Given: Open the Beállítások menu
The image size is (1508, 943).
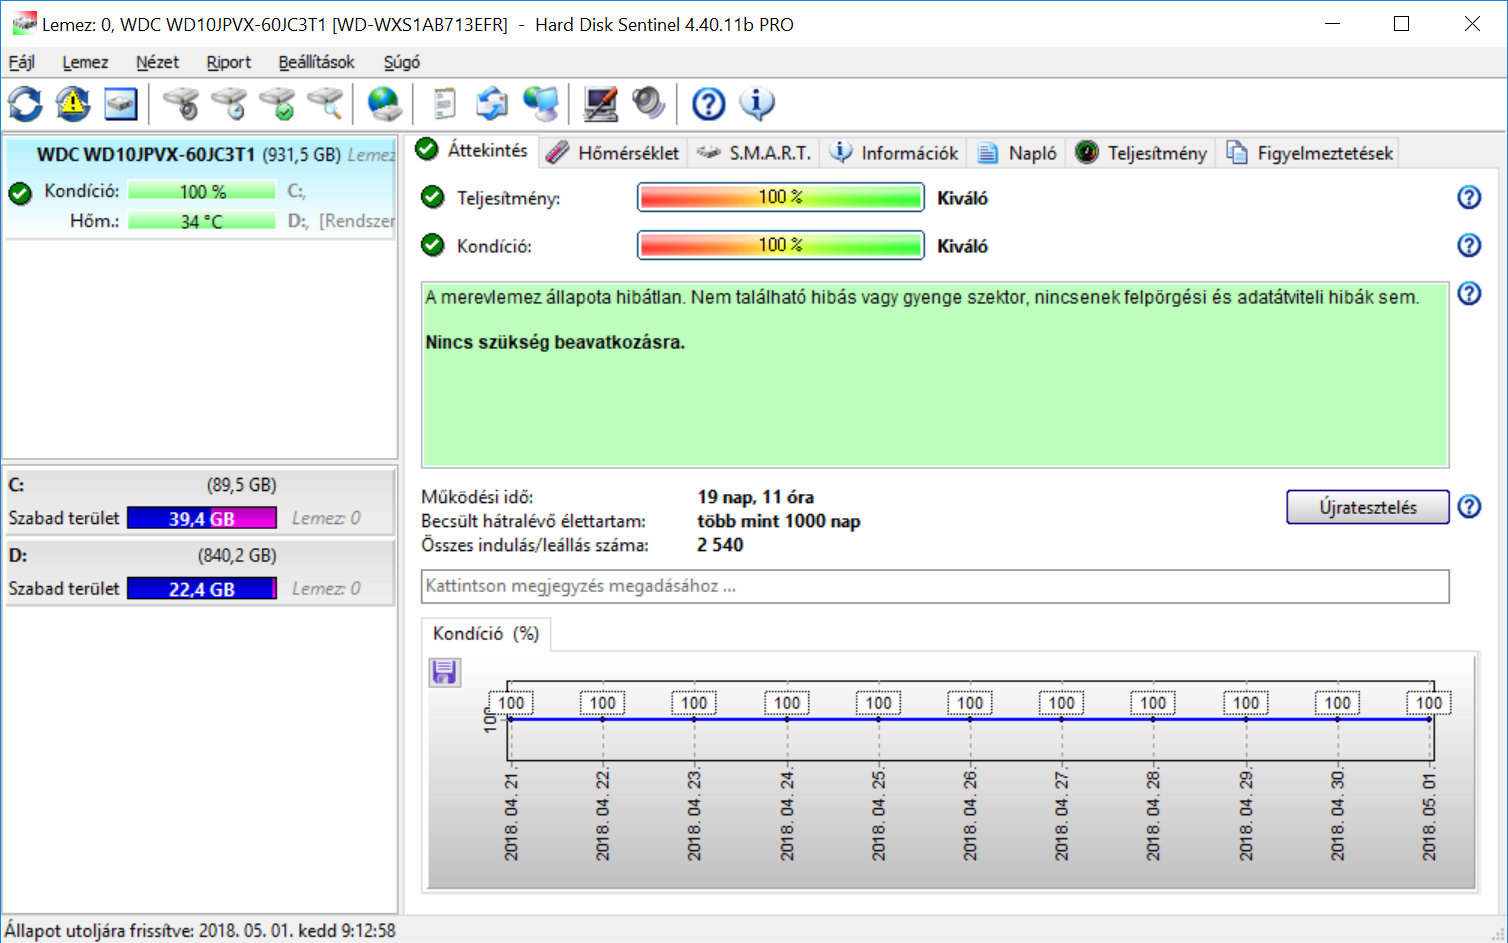Looking at the screenshot, I should tap(316, 62).
